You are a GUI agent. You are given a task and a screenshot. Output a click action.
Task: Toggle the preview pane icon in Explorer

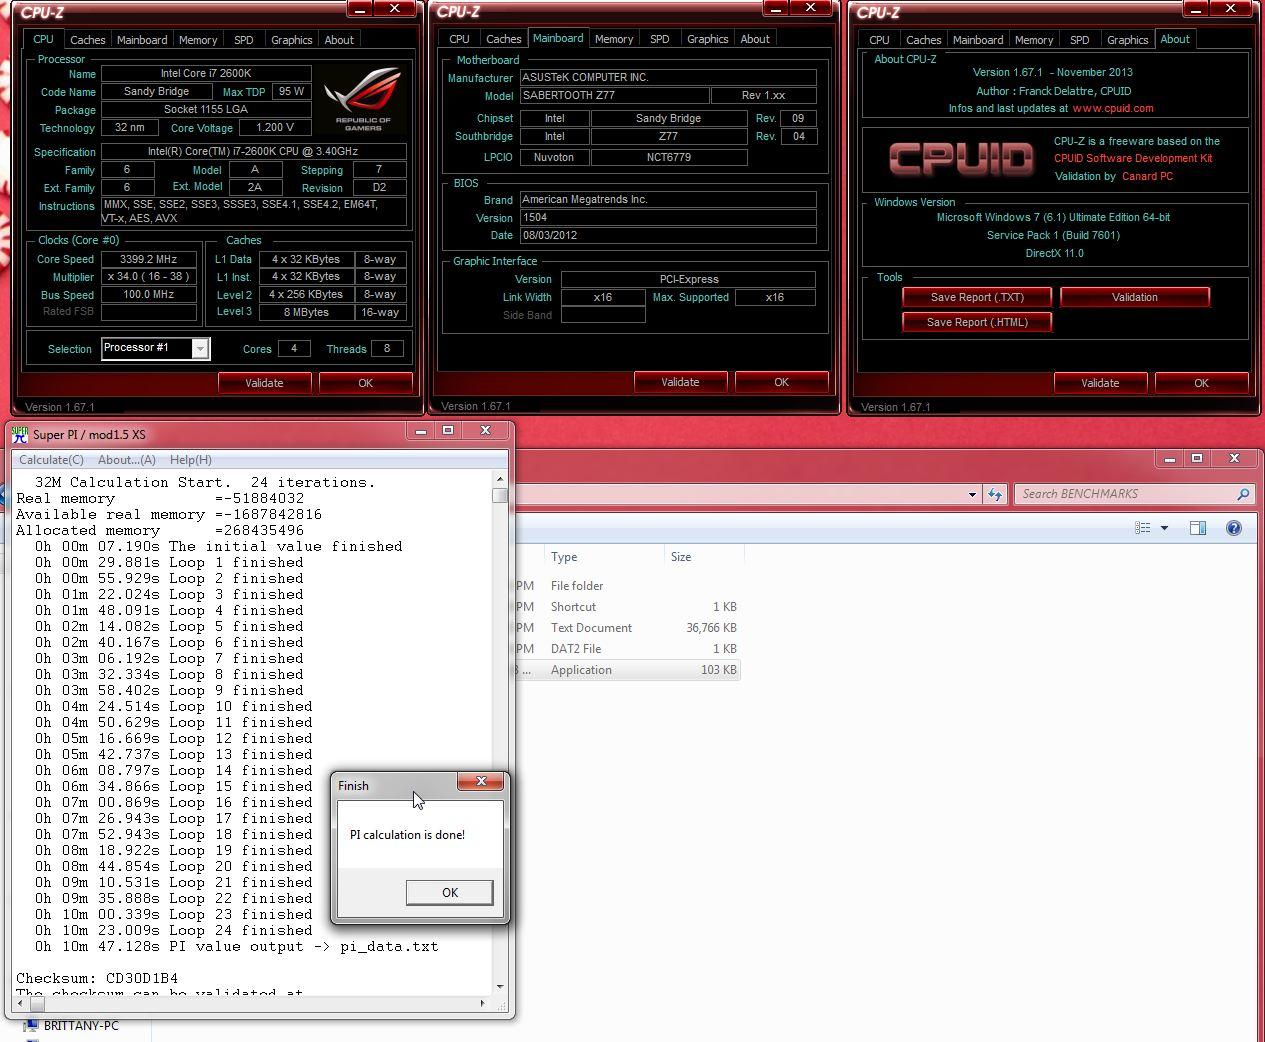(1198, 528)
